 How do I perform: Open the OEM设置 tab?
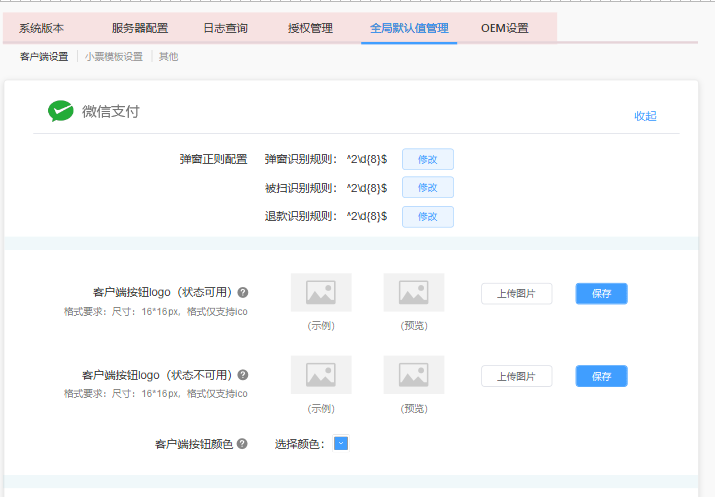tap(504, 28)
